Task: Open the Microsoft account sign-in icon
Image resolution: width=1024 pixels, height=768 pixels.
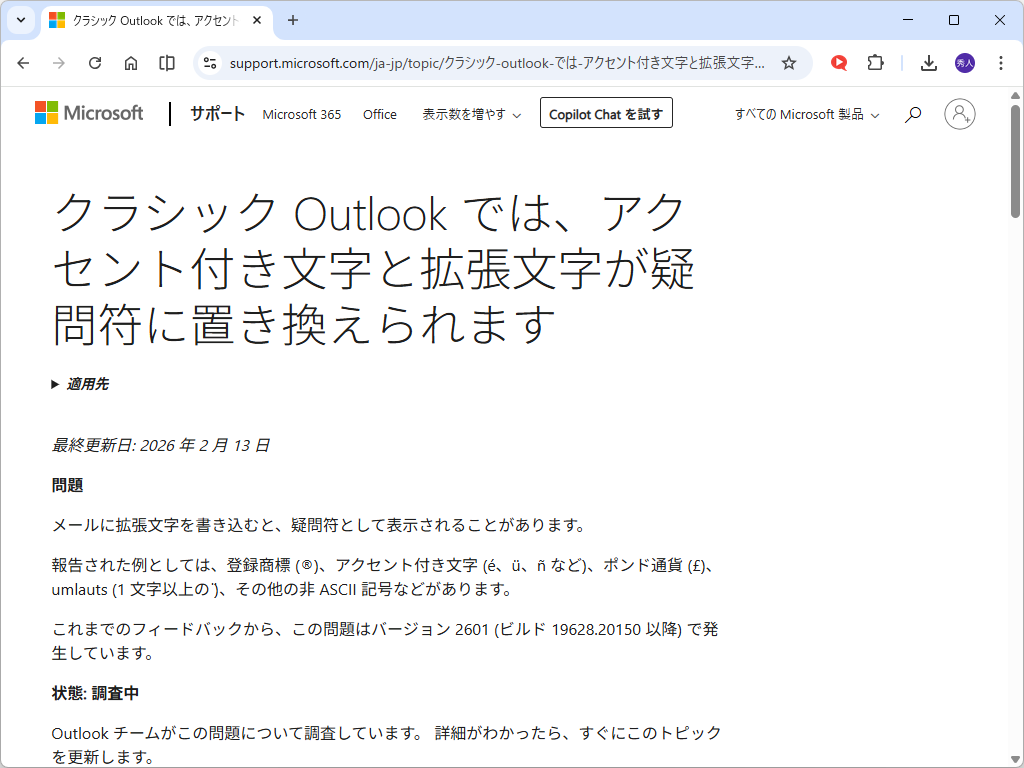Action: point(959,114)
